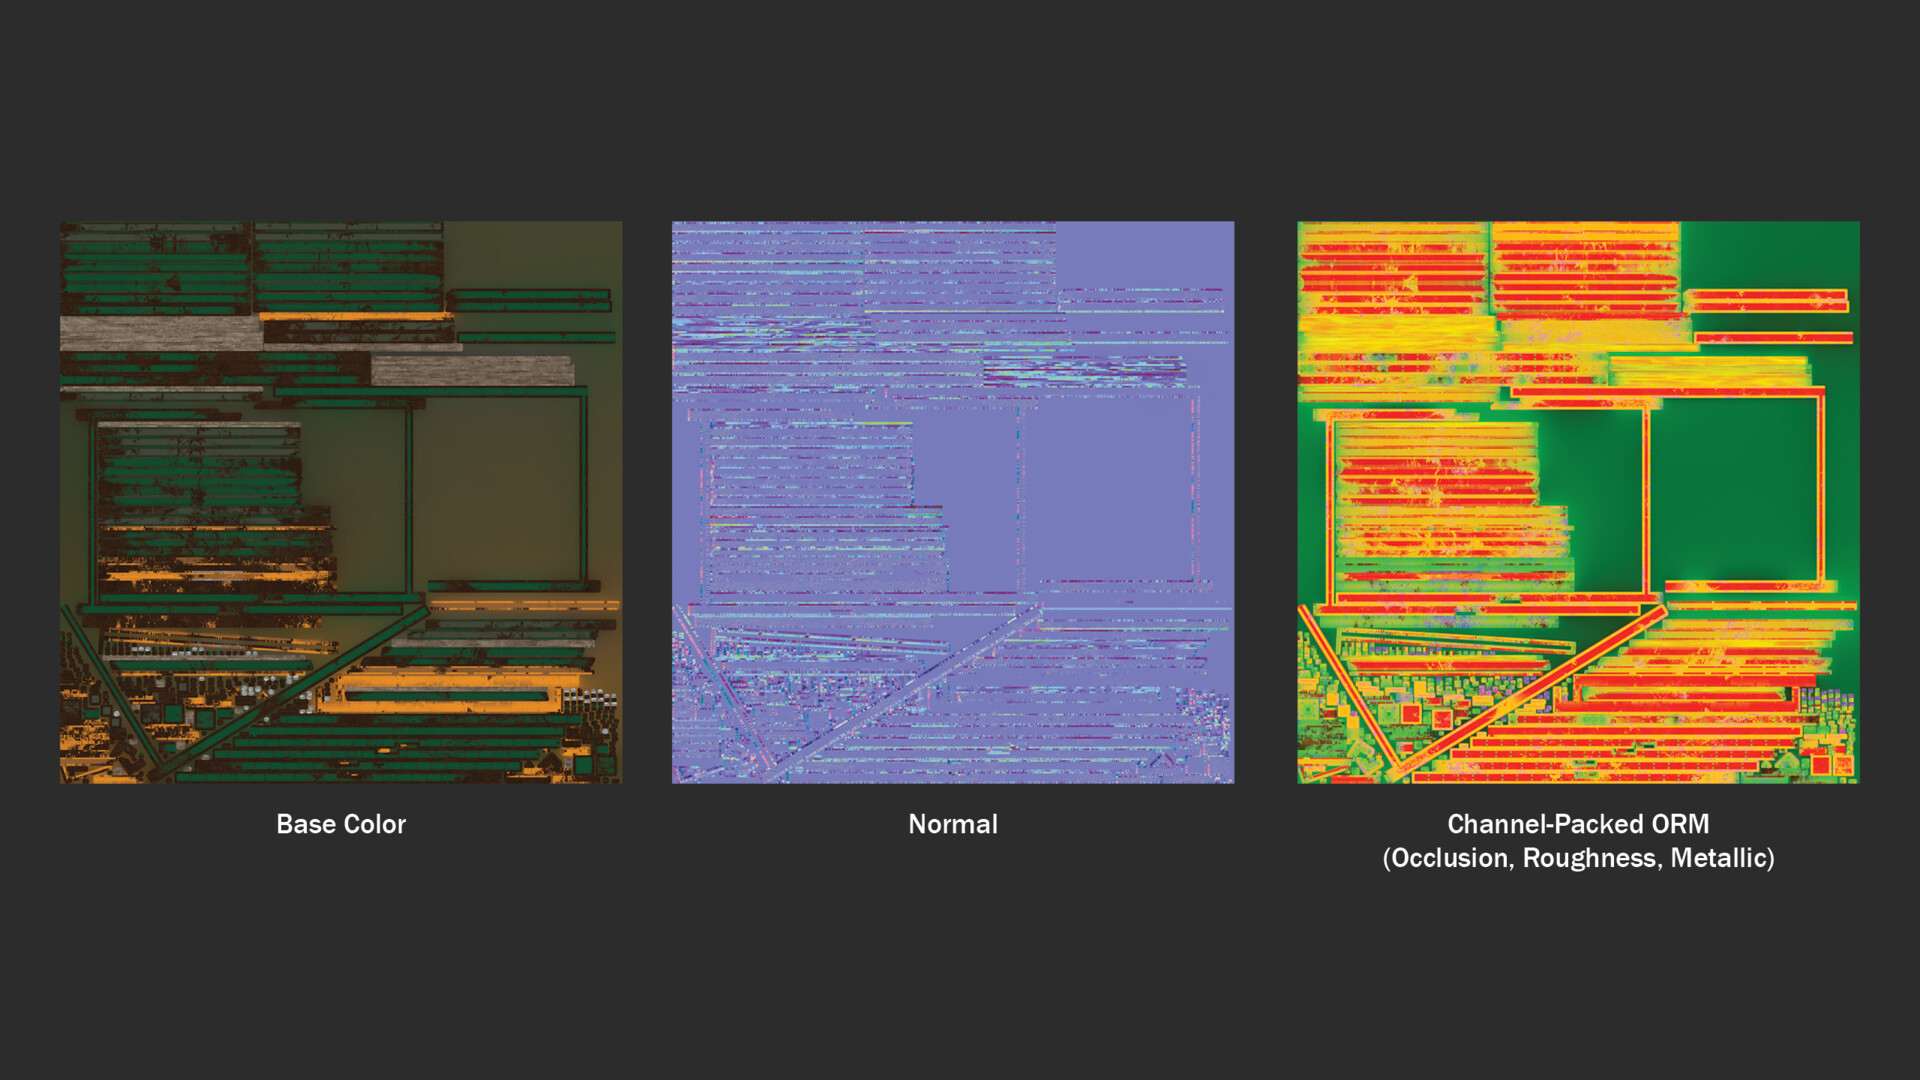This screenshot has height=1080, width=1920.
Task: Select the Channel-Packed ORM texture image
Action: coord(1578,502)
